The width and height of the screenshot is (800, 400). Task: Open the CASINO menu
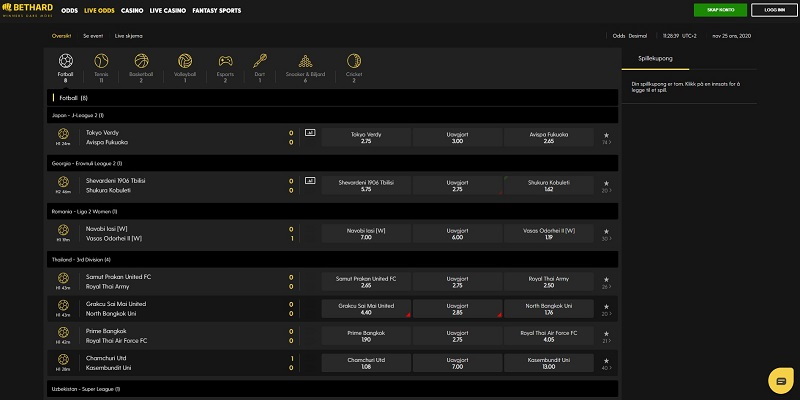coord(132,11)
